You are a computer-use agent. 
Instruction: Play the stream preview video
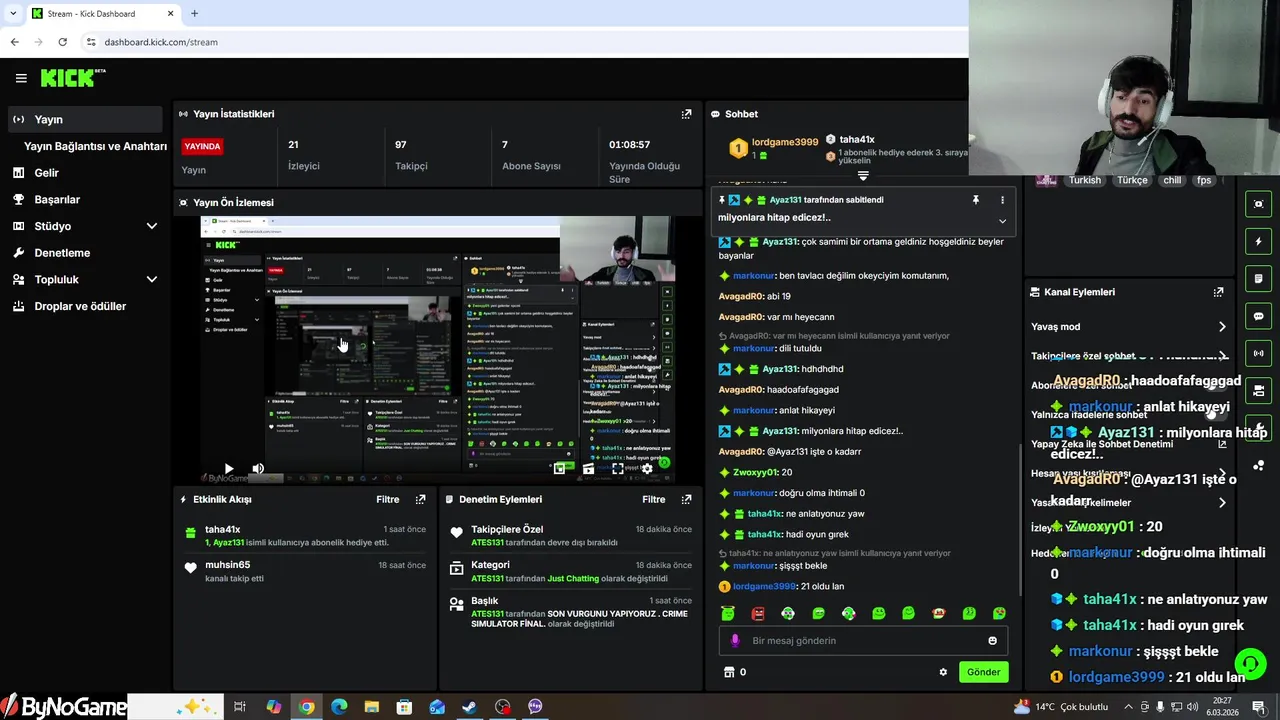point(228,468)
